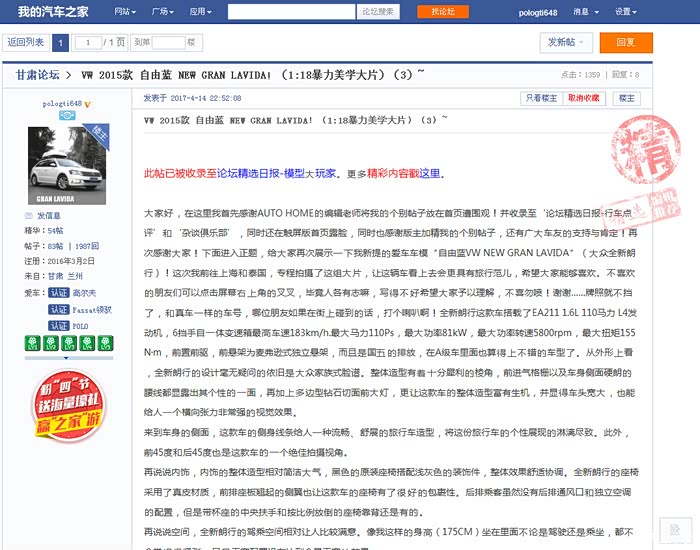Click the blue badge icon under the username
Viewport: 700px width, 550px height.
(67, 116)
